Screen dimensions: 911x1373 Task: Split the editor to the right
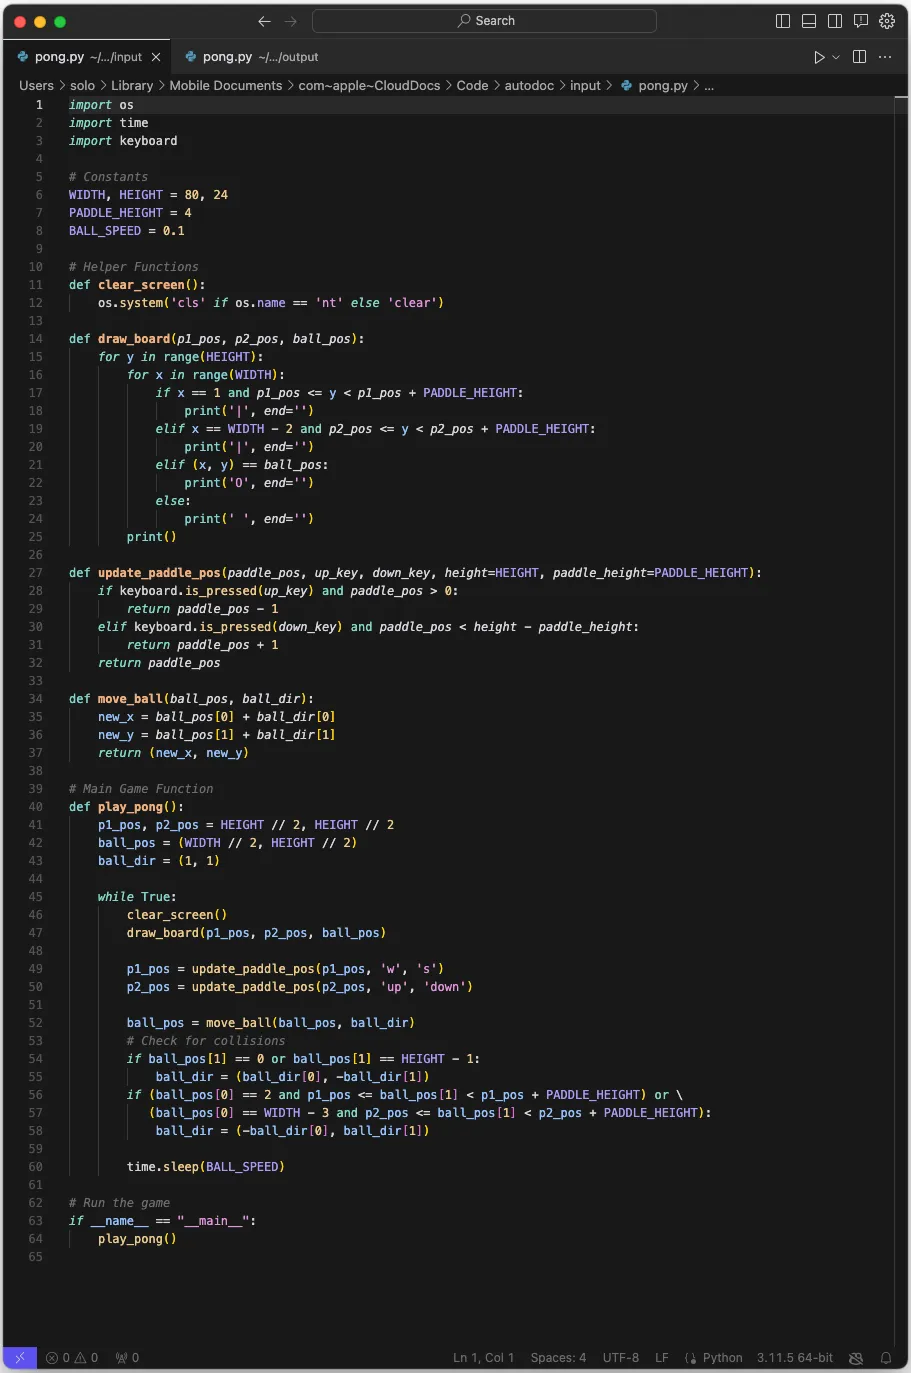click(x=859, y=57)
